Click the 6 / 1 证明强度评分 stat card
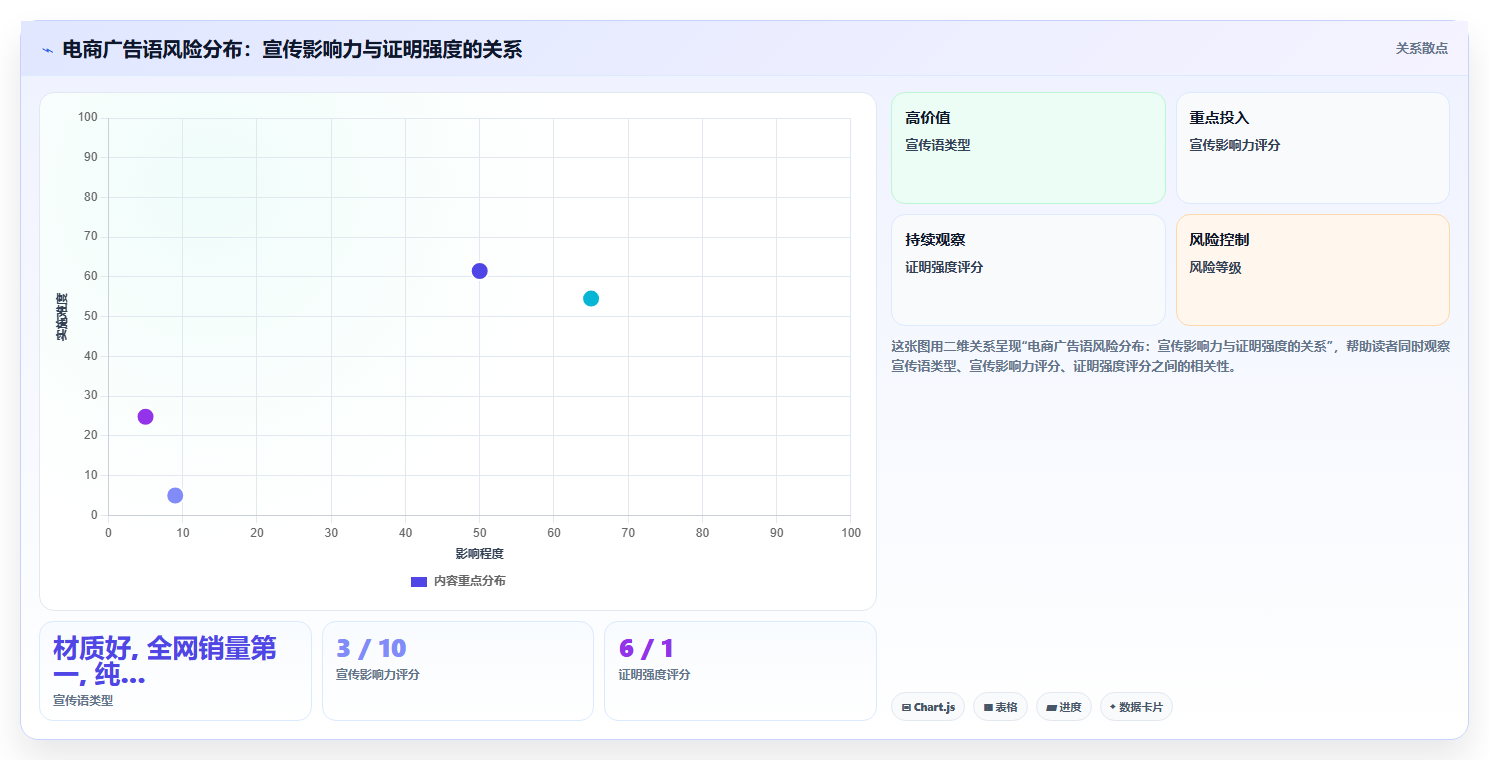The image size is (1489, 760). 740,671
